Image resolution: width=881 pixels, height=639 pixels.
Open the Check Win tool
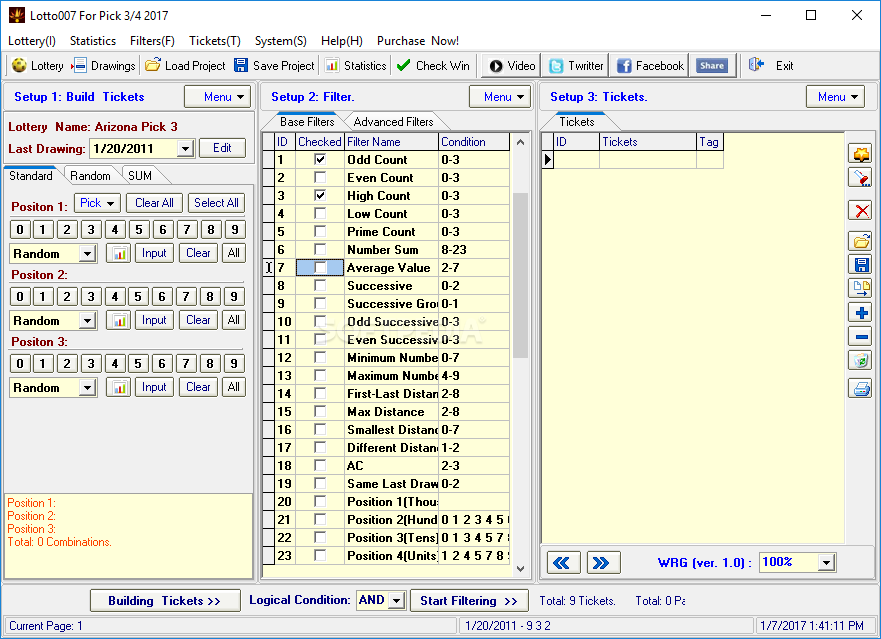pos(433,66)
